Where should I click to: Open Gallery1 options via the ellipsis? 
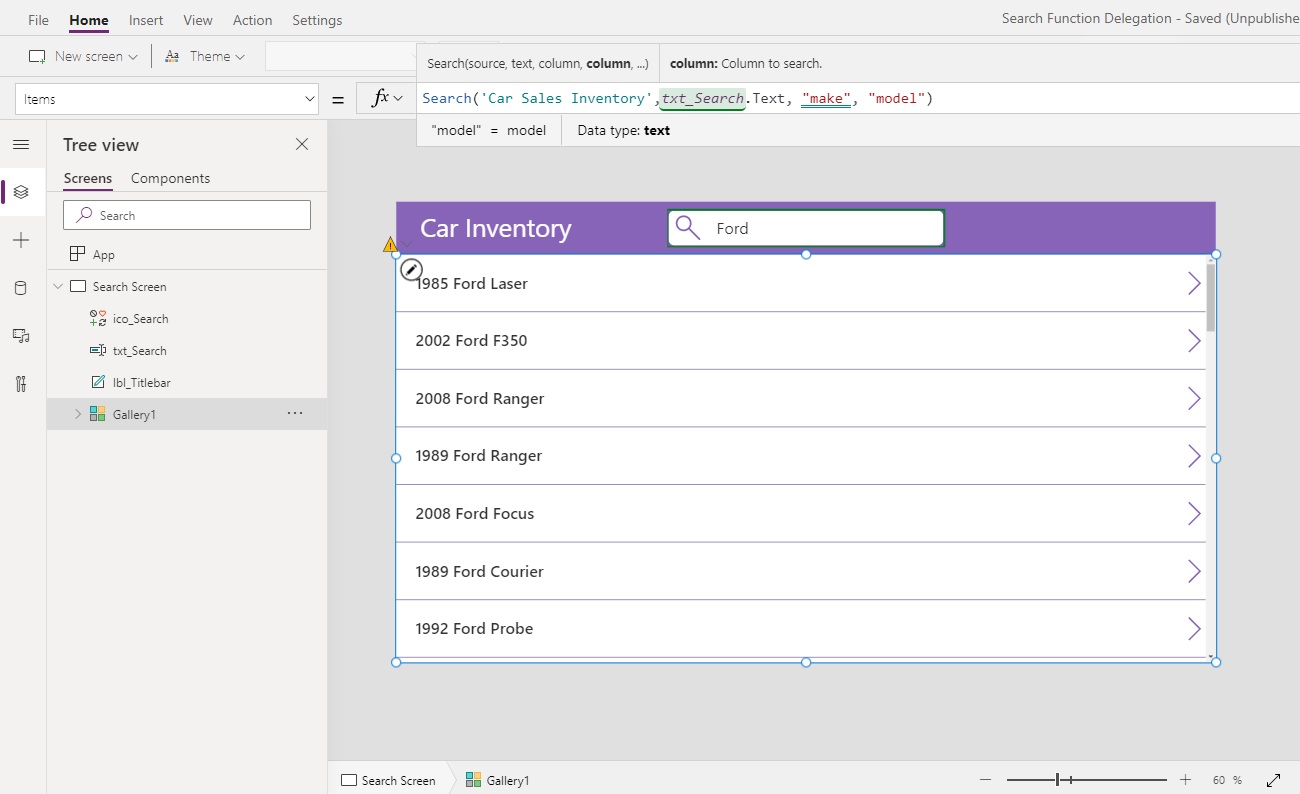tap(295, 413)
